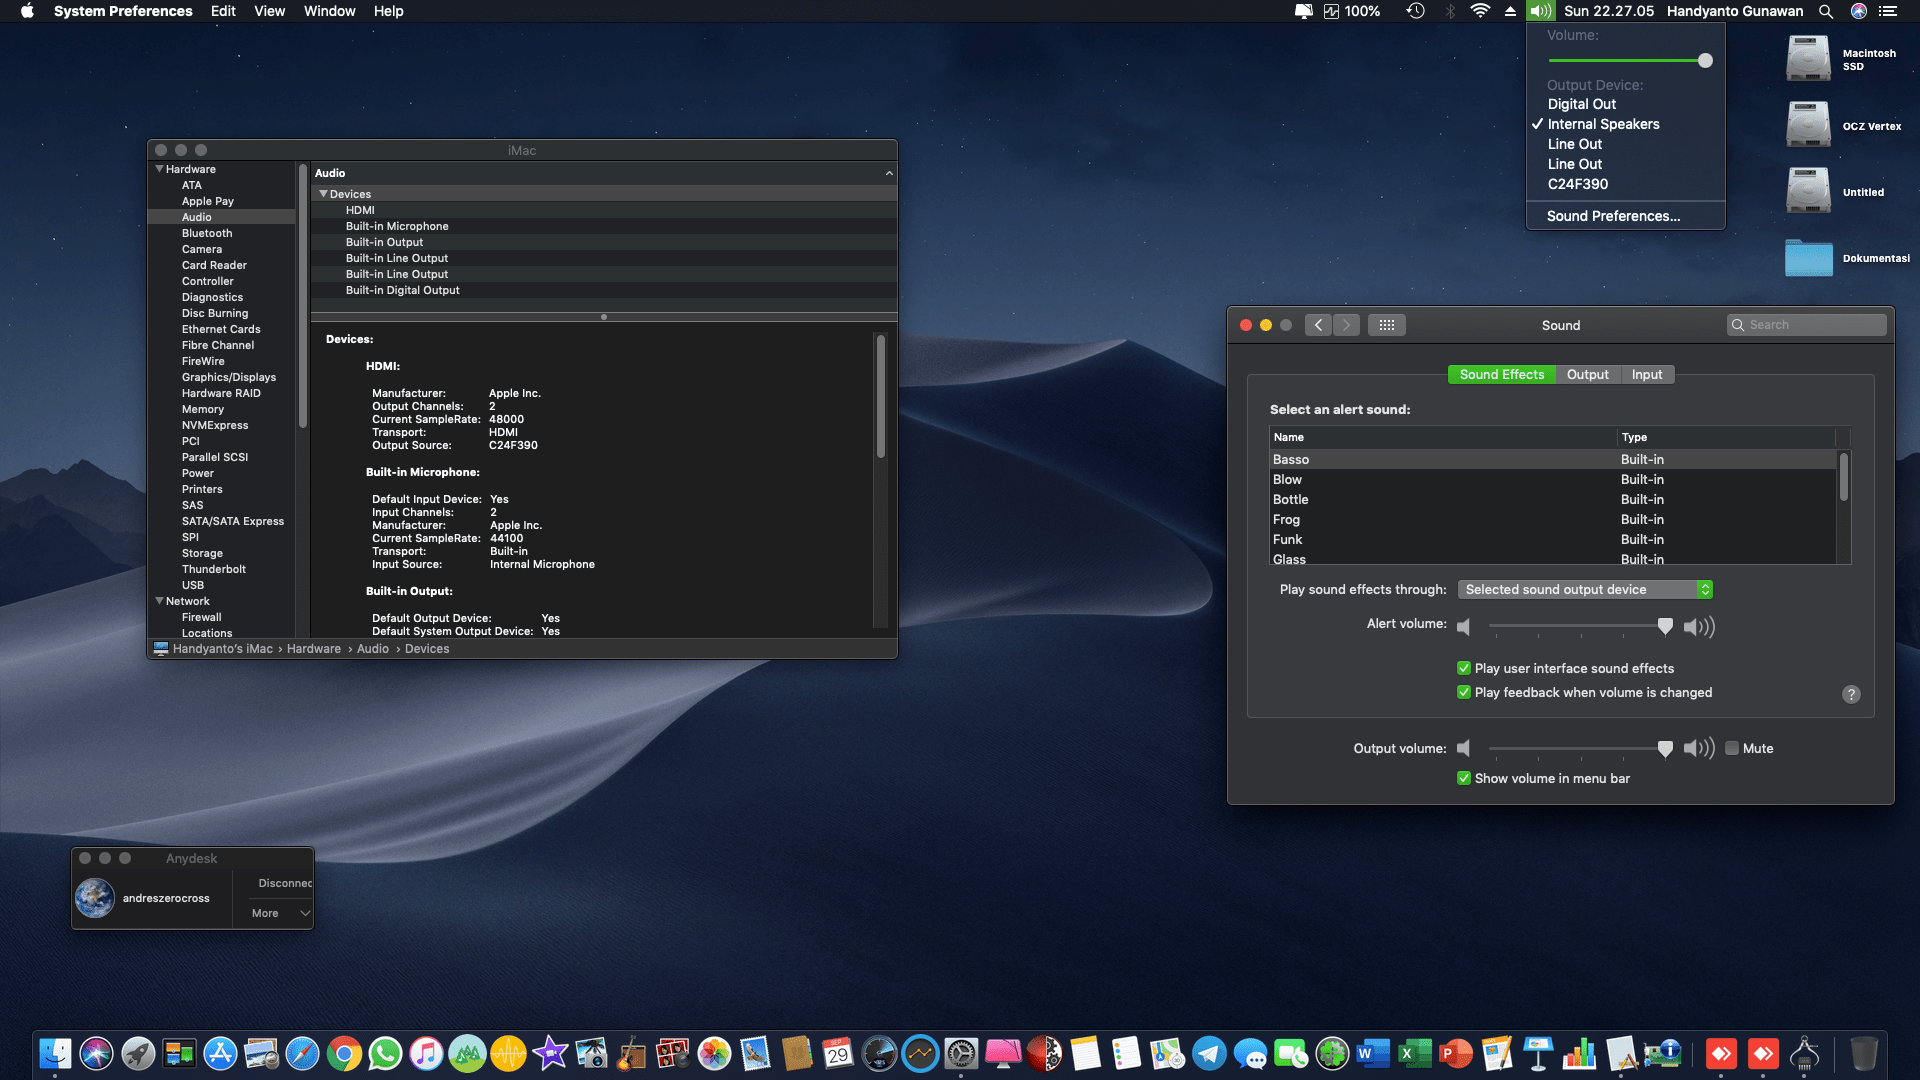This screenshot has height=1080, width=1920.
Task: Open the Window menu
Action: pos(329,11)
